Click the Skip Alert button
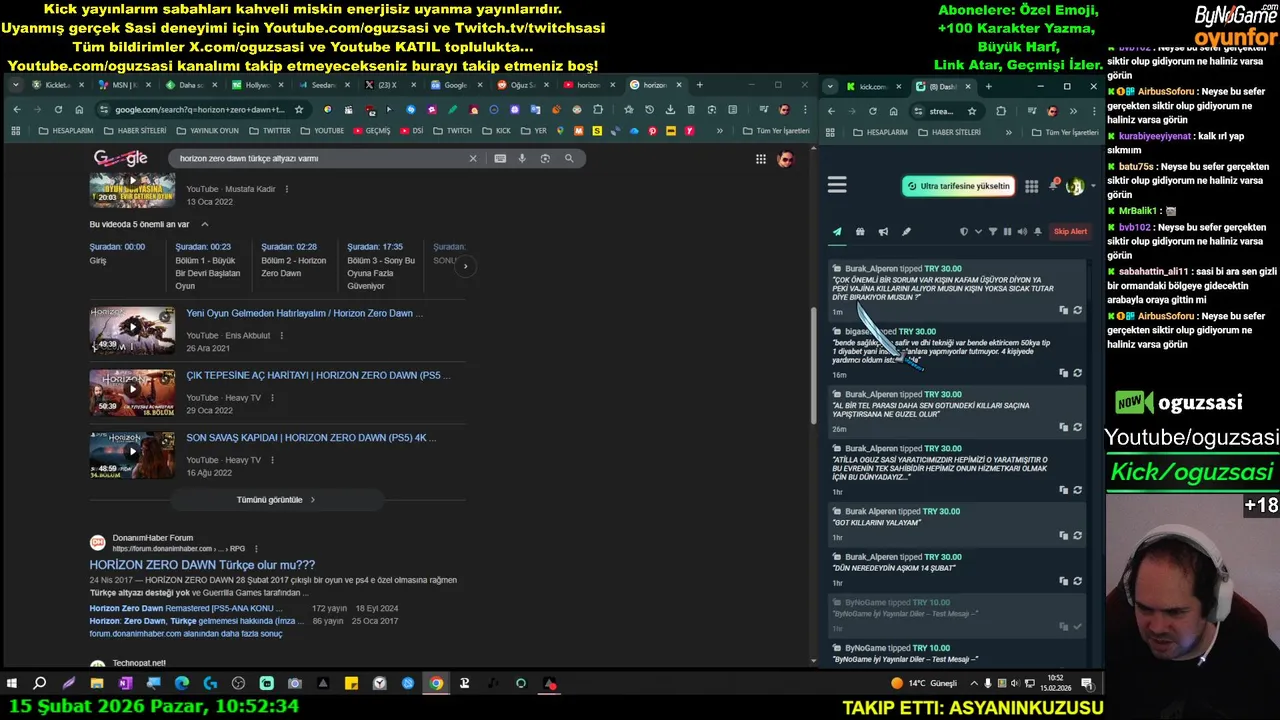Viewport: 1280px width, 720px height. pos(1070,232)
